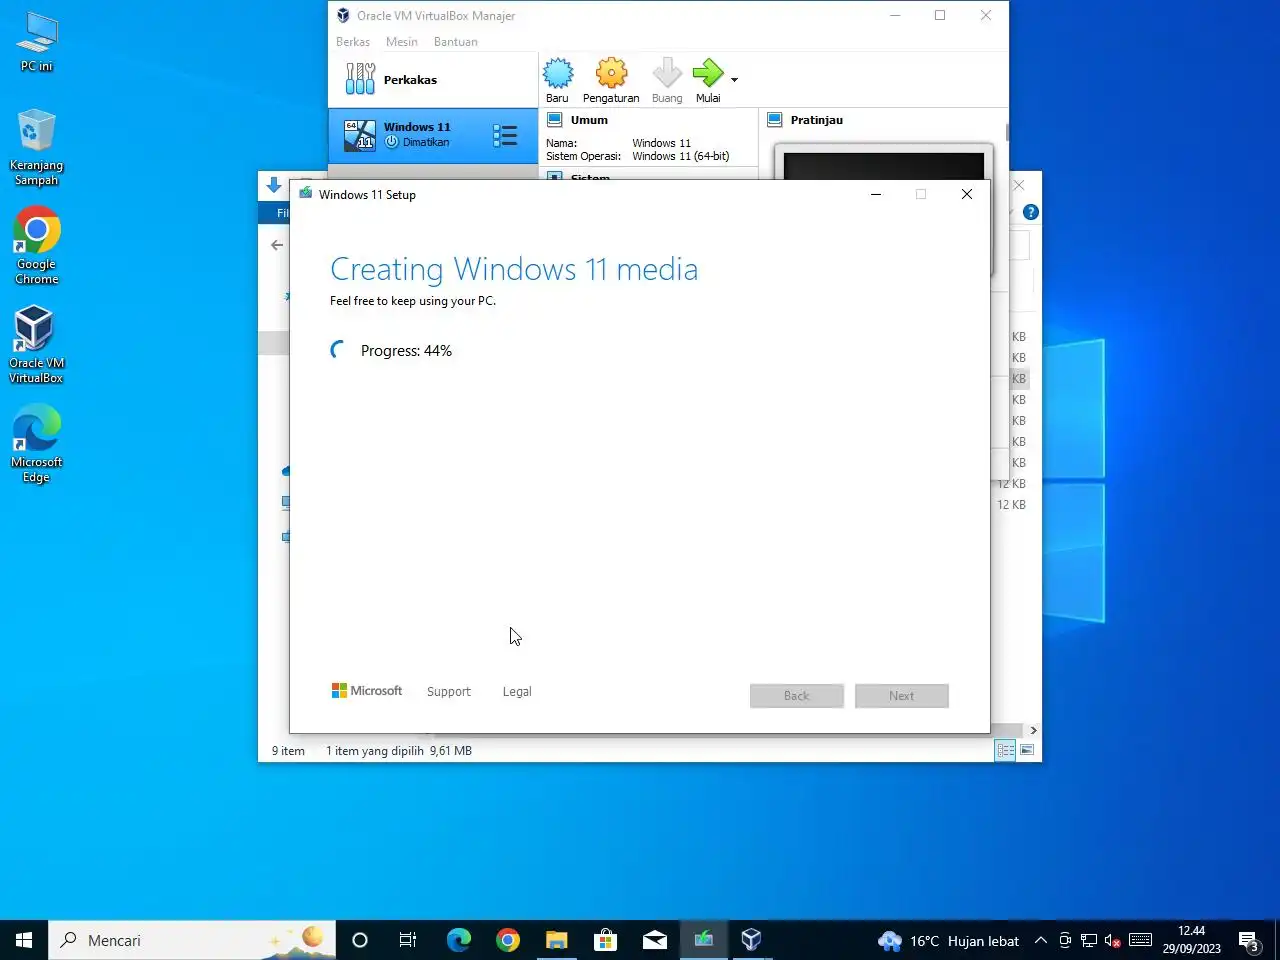The height and width of the screenshot is (960, 1280).
Task: Open the Perkakas tools icon
Action: pyautogui.click(x=360, y=79)
